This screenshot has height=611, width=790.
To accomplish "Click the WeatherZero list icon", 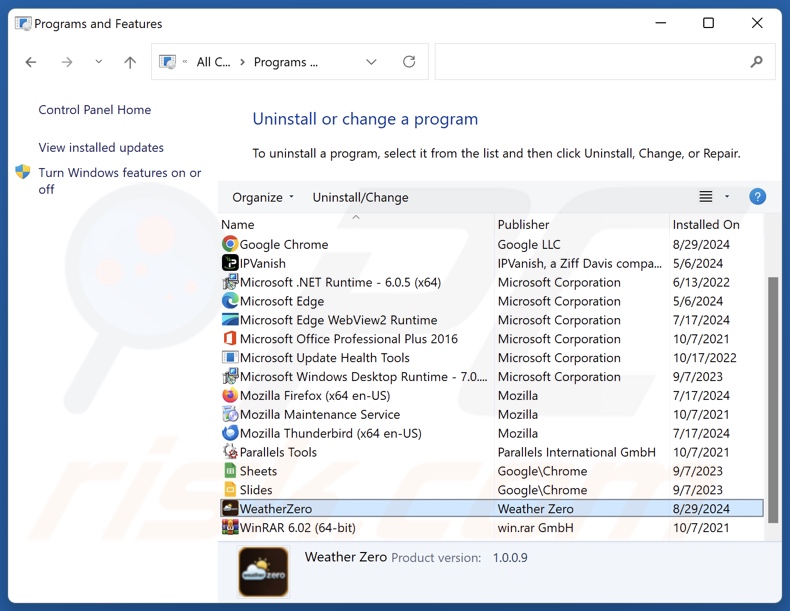I will pyautogui.click(x=230, y=508).
